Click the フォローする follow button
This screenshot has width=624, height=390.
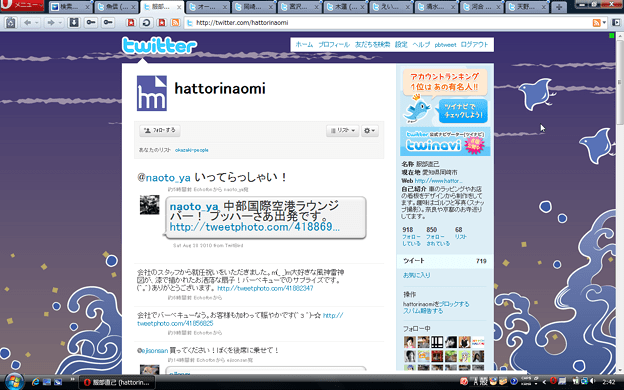click(160, 131)
